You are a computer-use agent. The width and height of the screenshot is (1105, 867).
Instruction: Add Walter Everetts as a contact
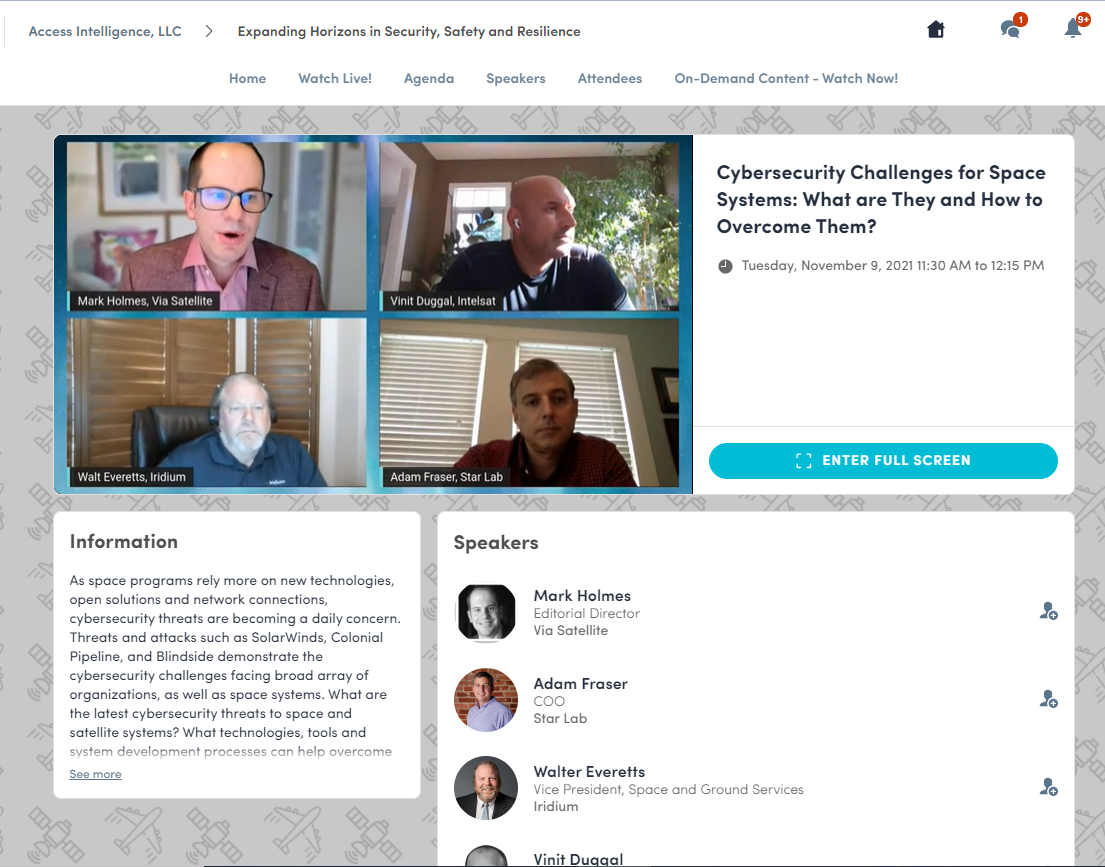[1049, 787]
